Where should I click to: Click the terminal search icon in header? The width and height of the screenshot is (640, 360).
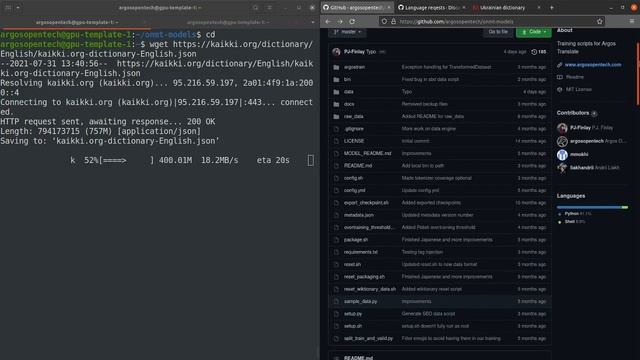(x=255, y=7)
